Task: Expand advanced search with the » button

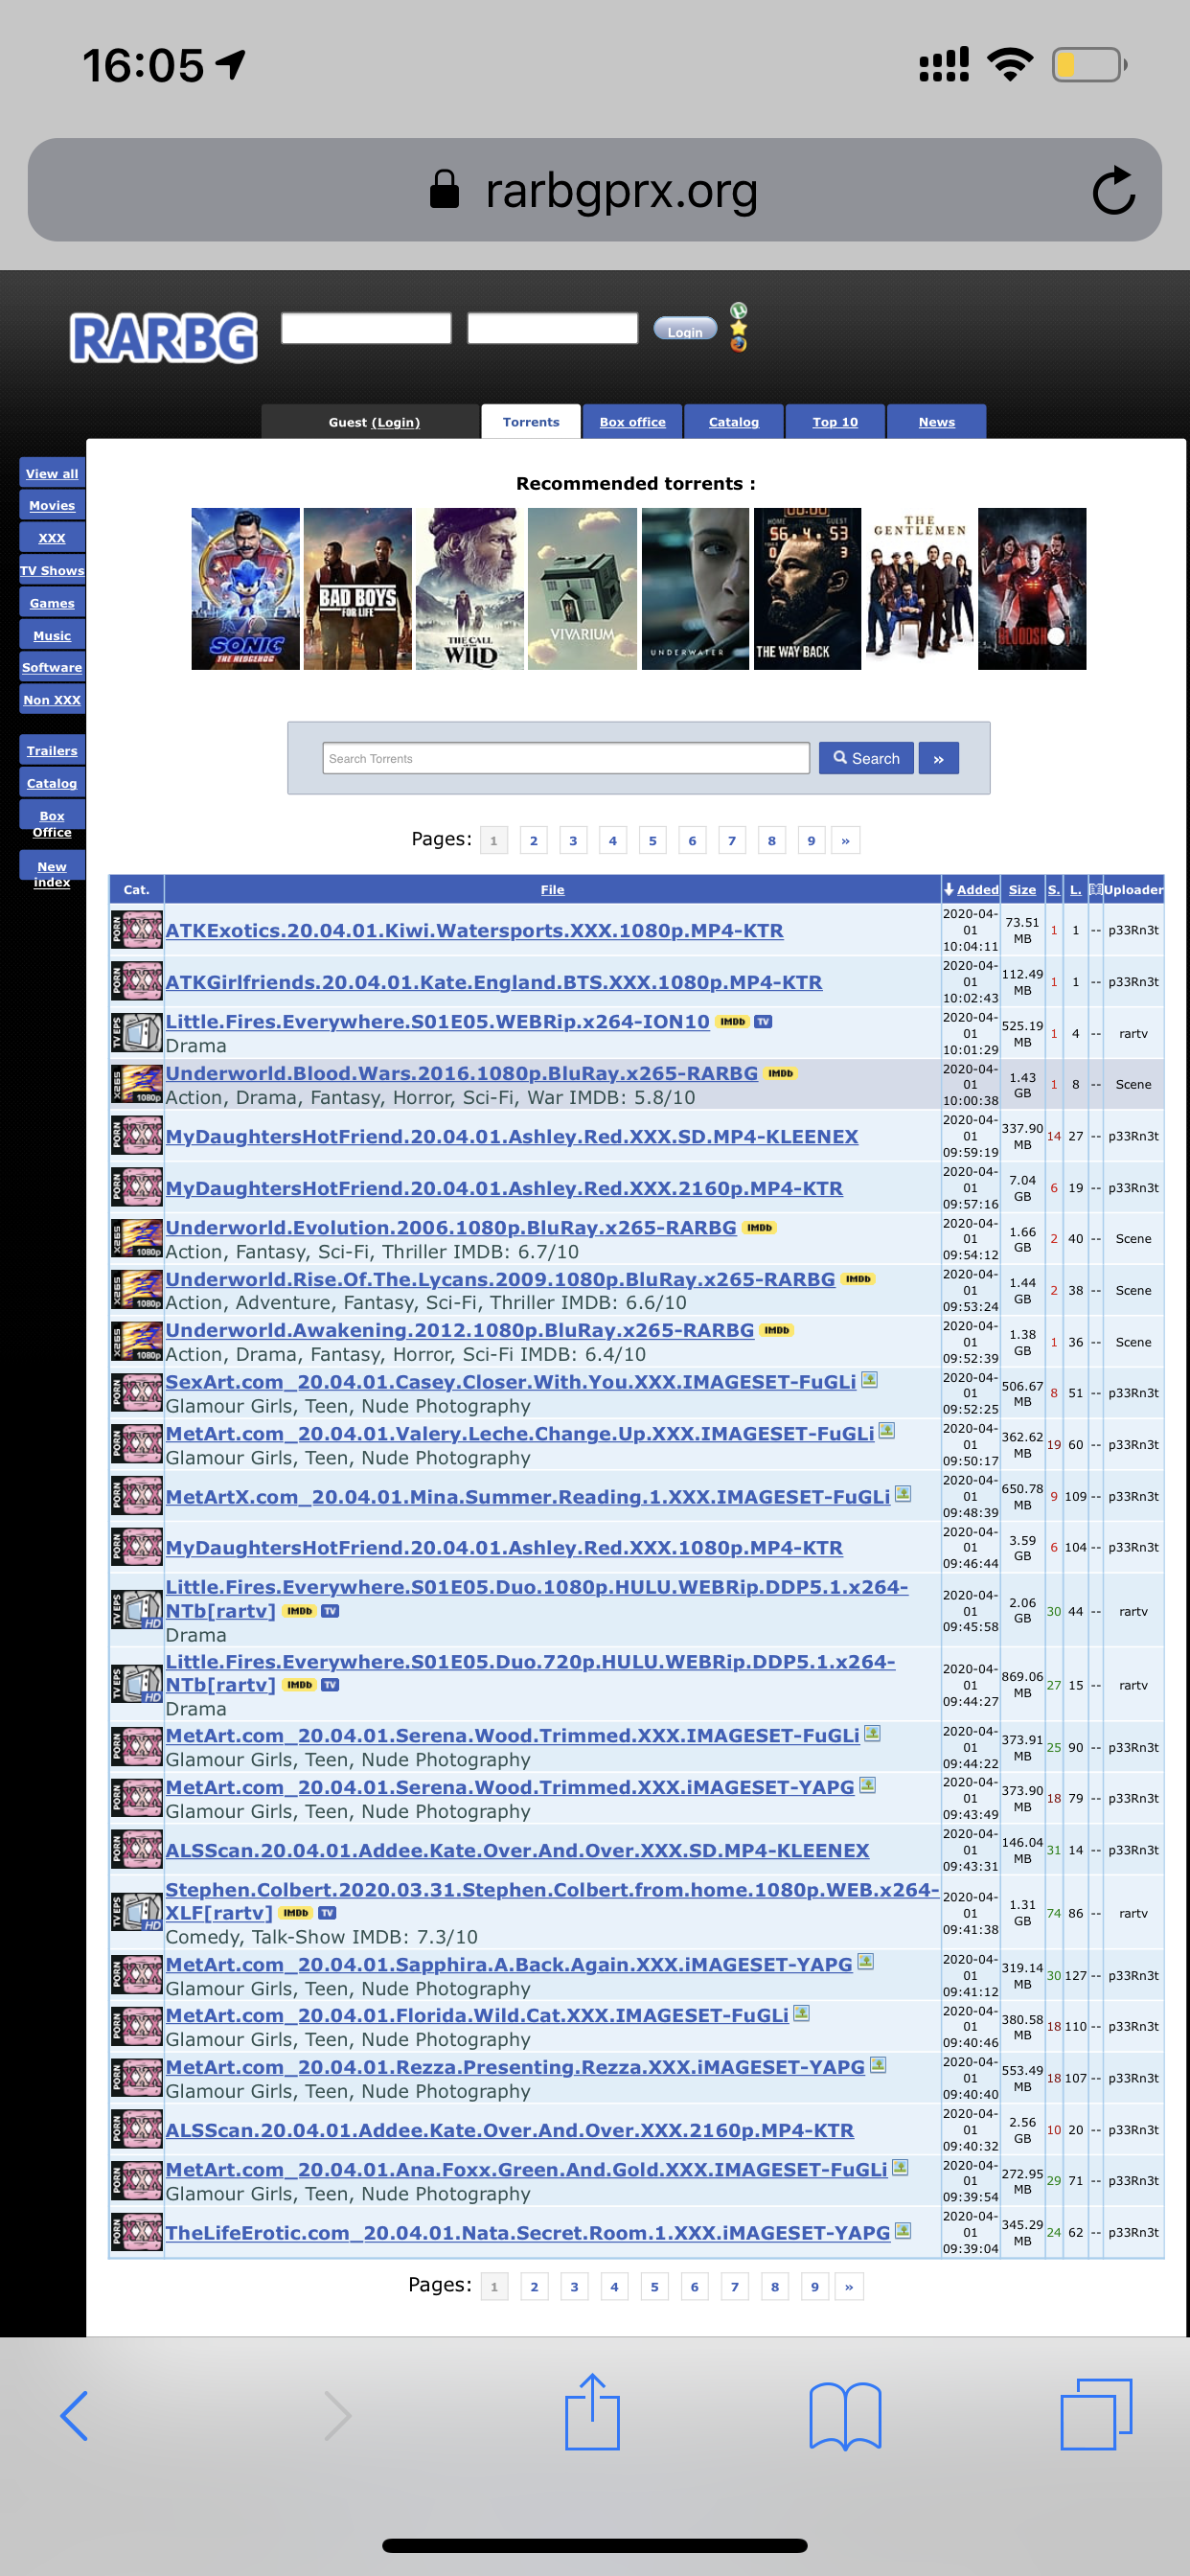Action: [938, 758]
